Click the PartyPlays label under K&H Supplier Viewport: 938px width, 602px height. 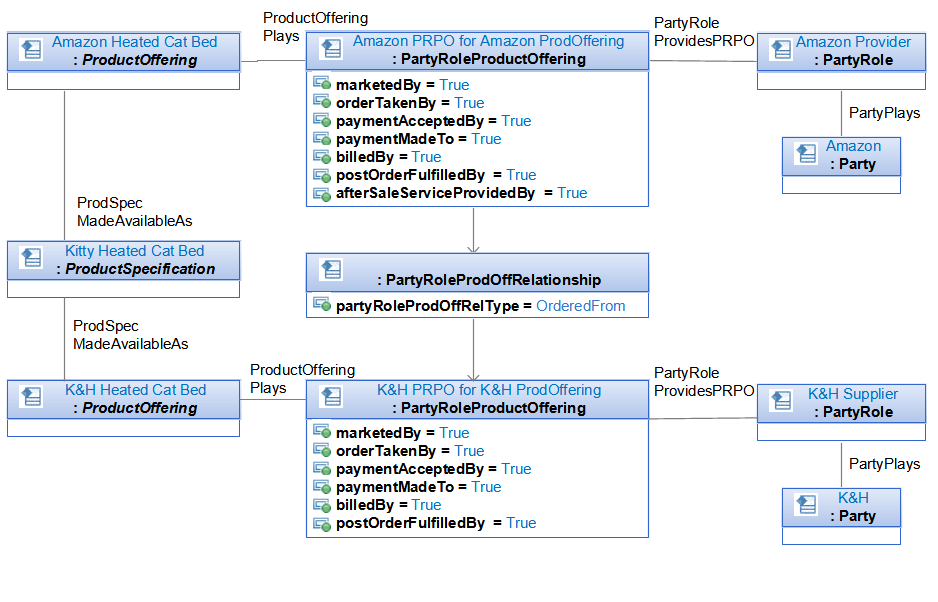tap(884, 464)
